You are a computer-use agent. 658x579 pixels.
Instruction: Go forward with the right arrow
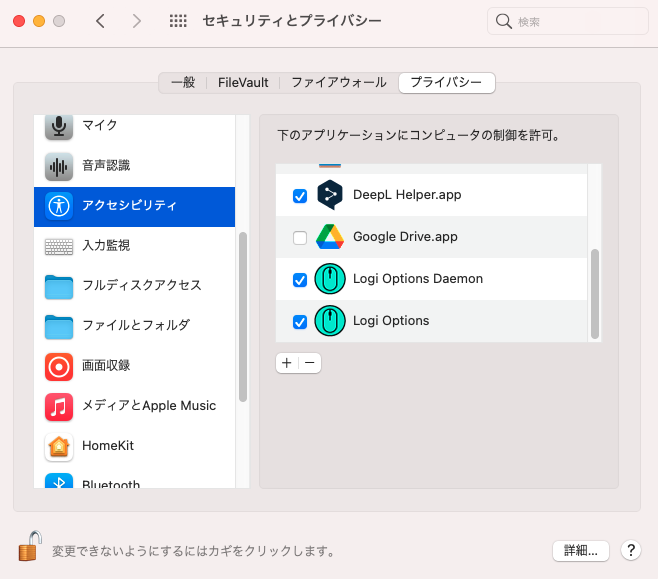(136, 21)
